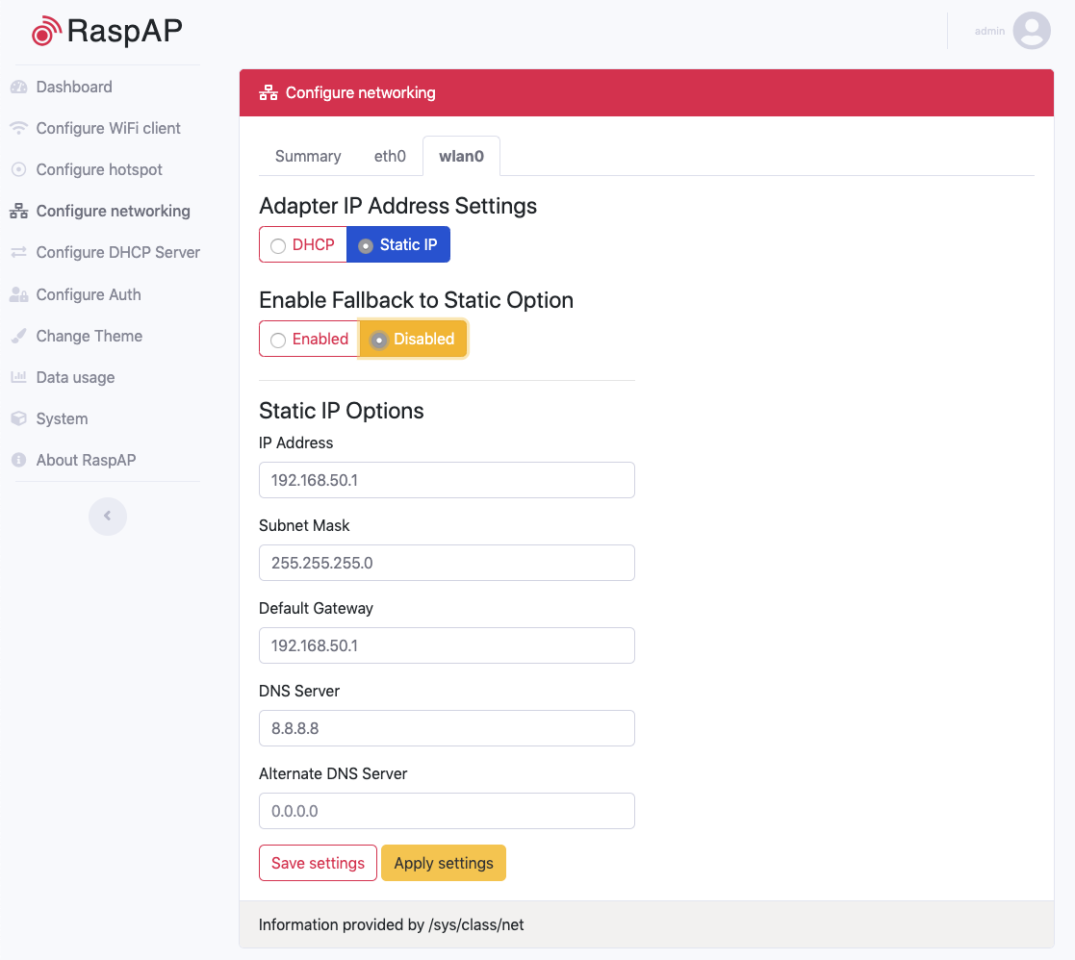Click the Save settings button

coord(318,863)
